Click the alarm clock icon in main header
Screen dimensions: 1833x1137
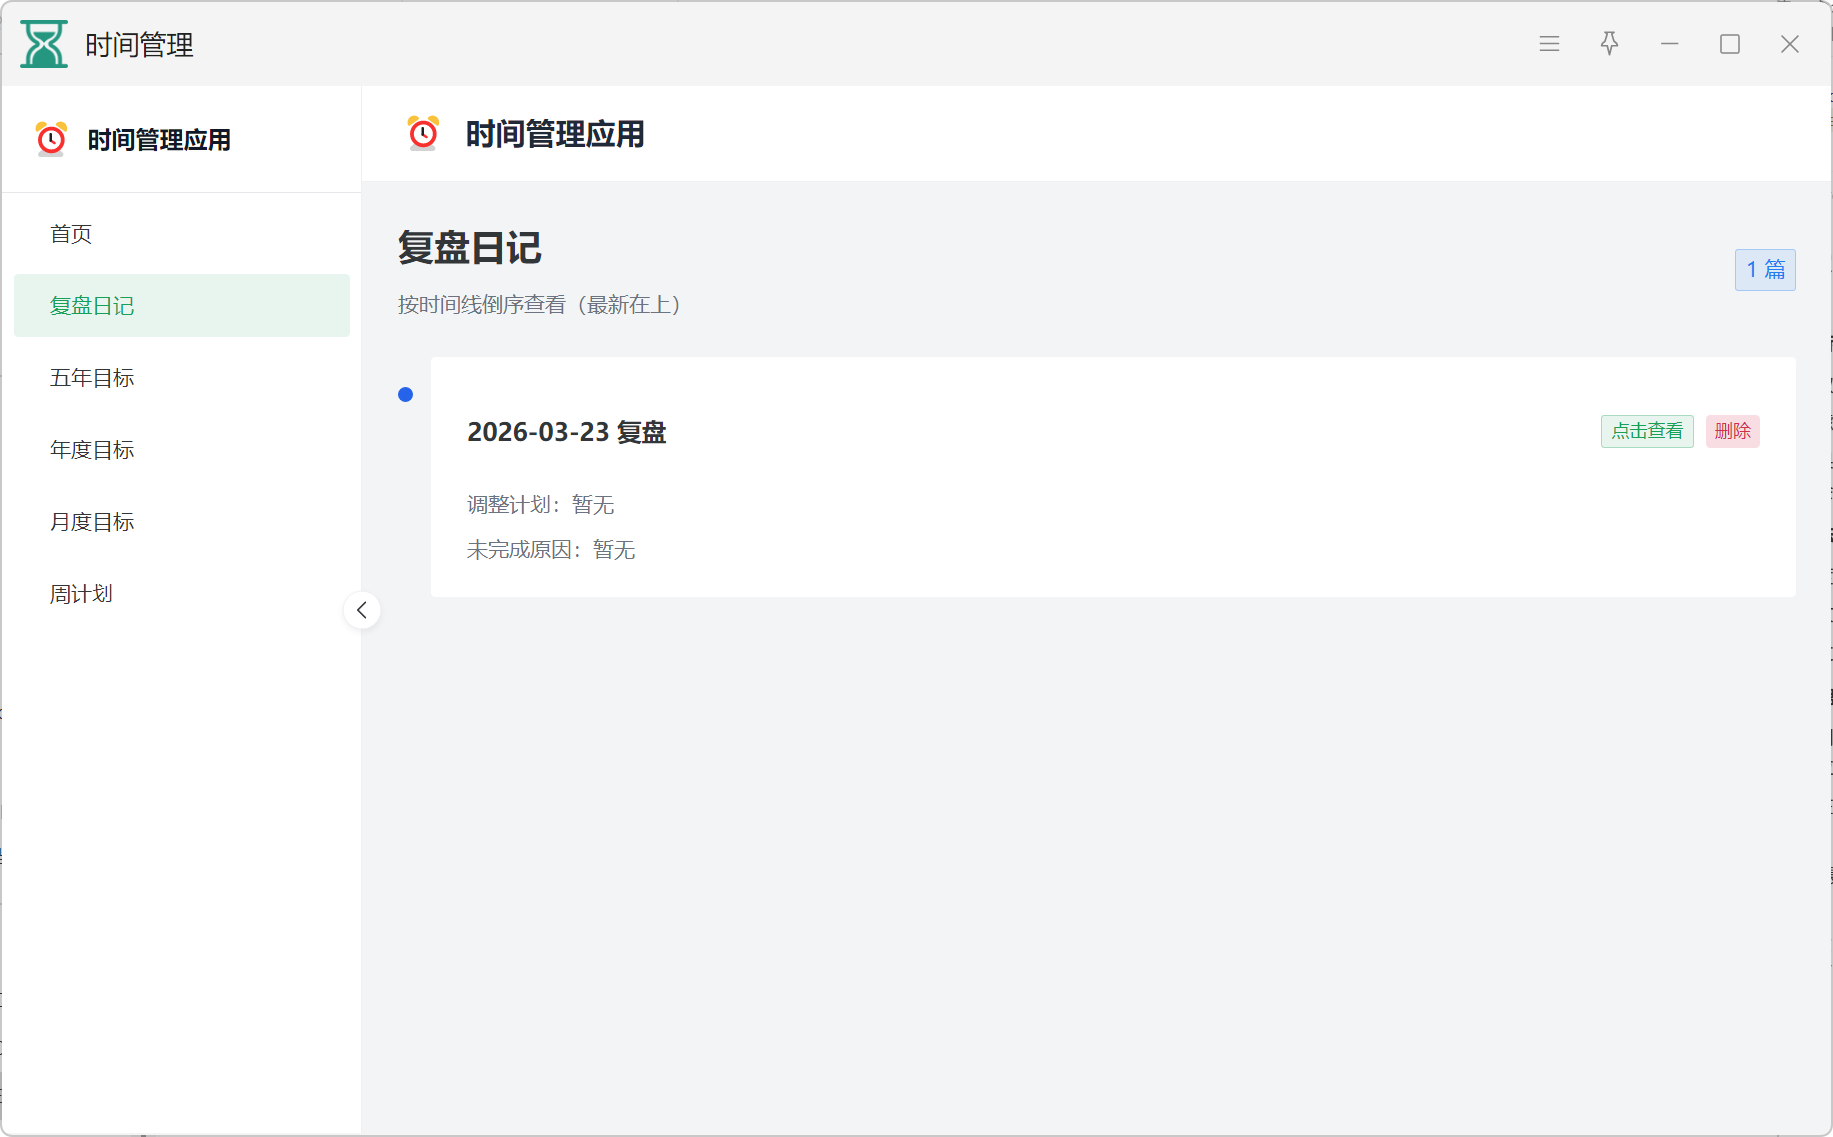[423, 133]
